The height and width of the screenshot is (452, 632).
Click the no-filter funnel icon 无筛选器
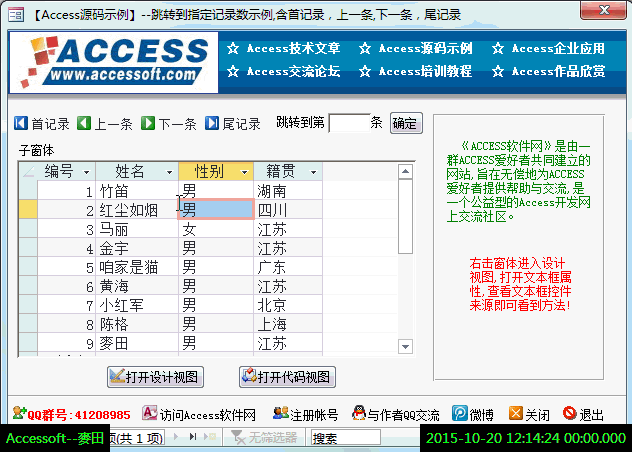[x=238, y=437]
